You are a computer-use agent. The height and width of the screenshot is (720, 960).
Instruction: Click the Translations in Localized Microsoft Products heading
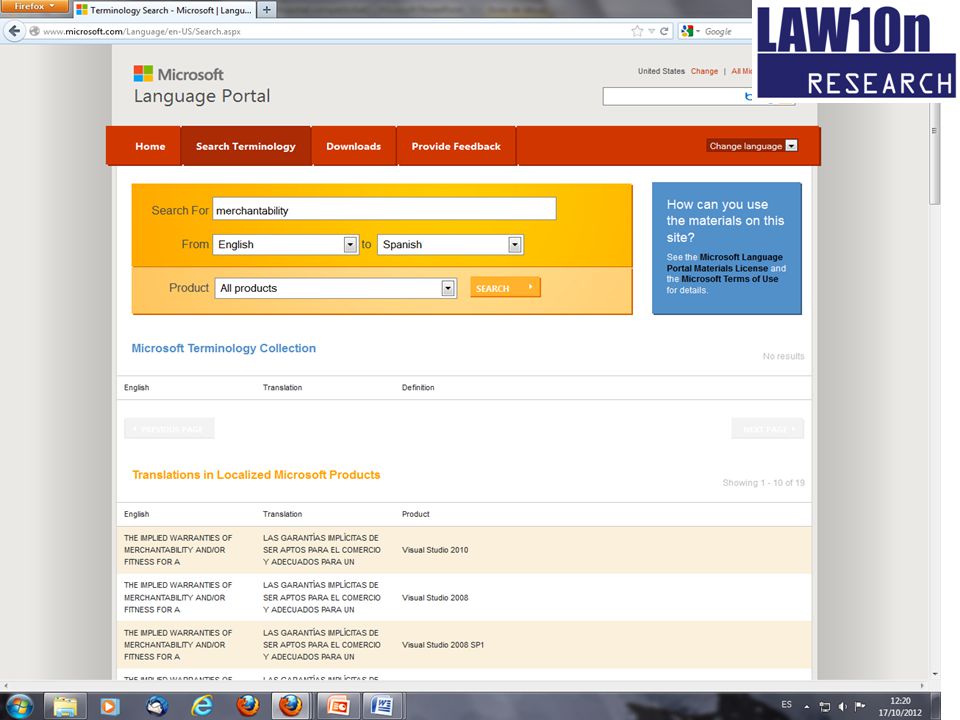point(256,475)
